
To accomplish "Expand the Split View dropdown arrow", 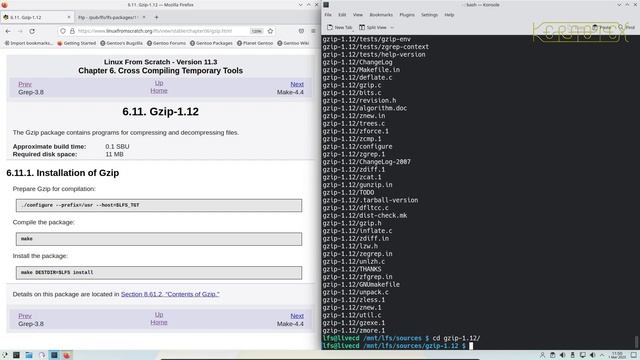I will click(392, 27).
